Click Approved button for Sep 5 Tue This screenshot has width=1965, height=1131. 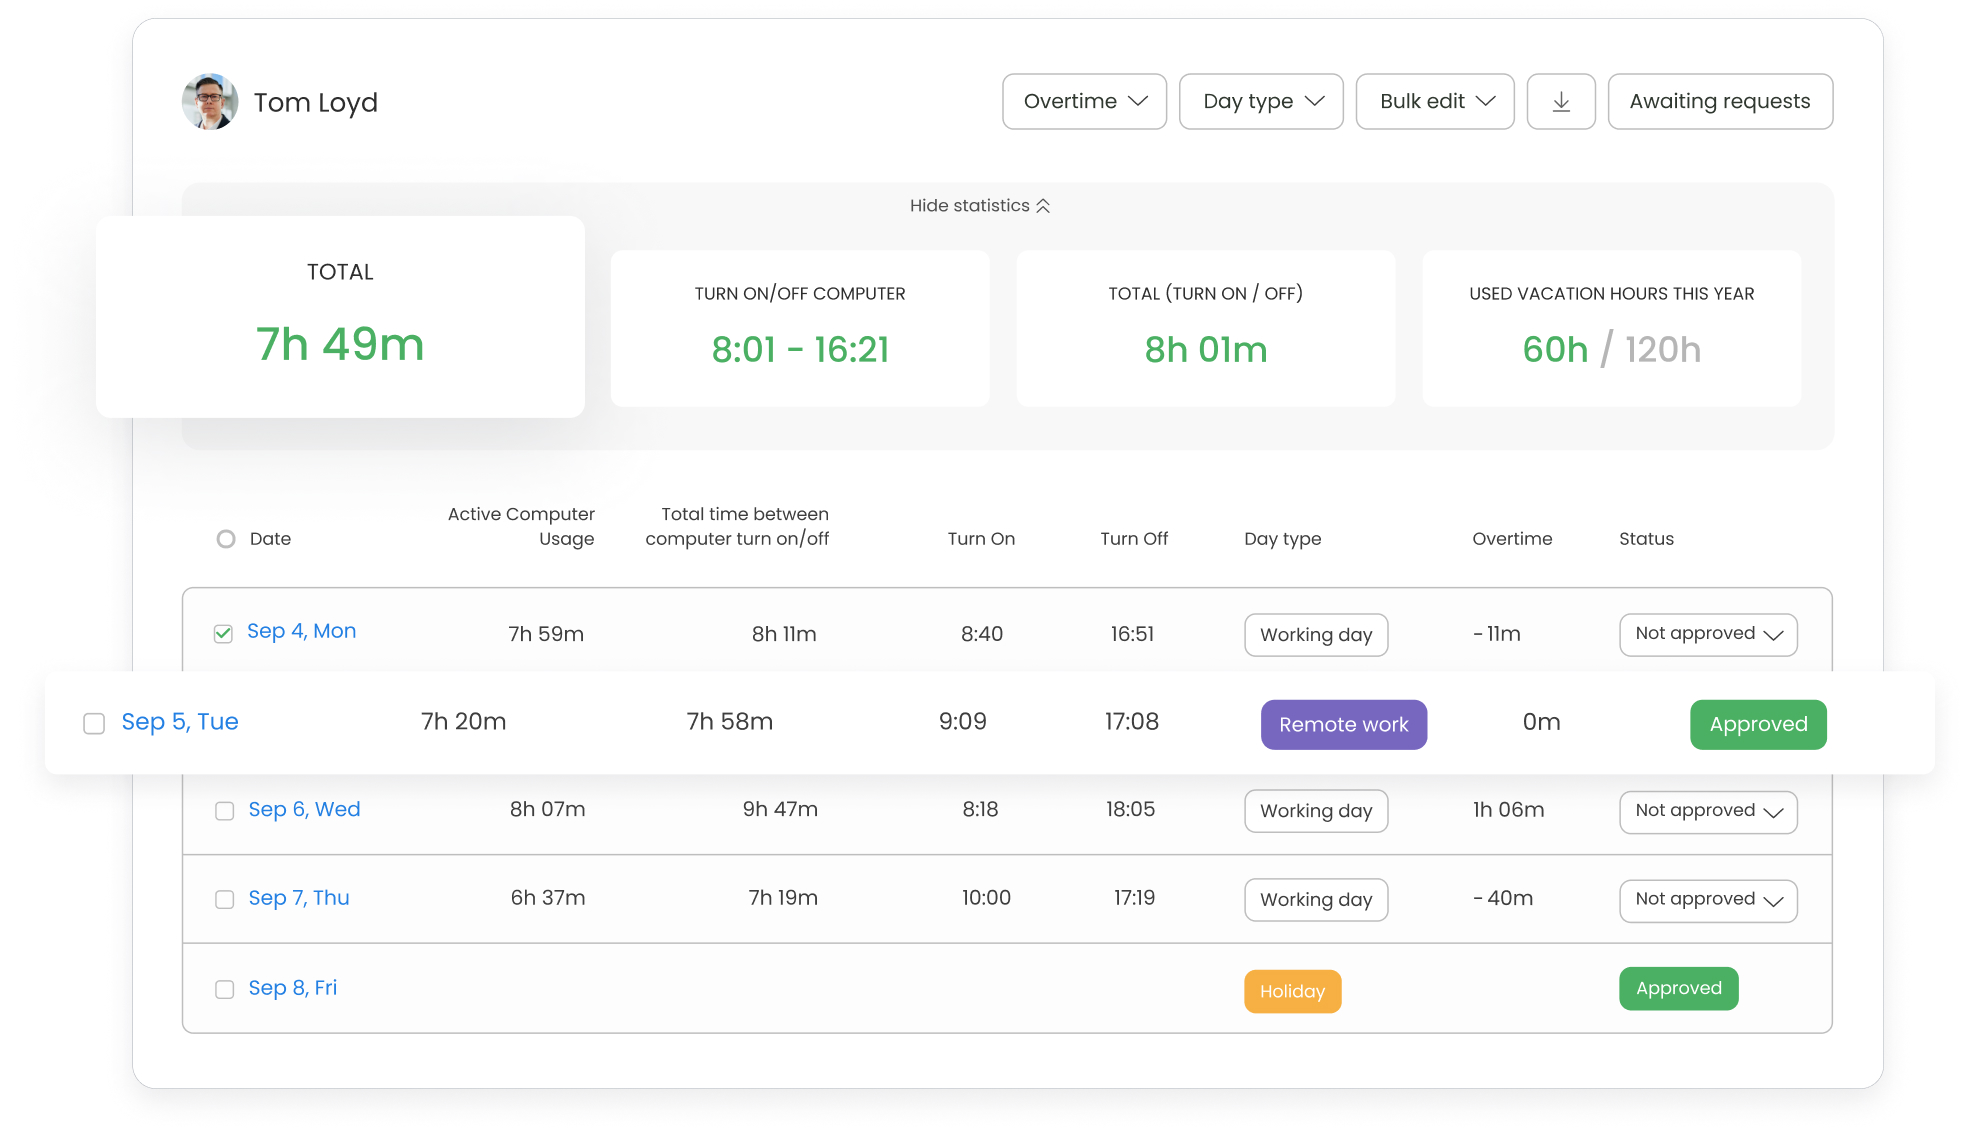tap(1757, 723)
